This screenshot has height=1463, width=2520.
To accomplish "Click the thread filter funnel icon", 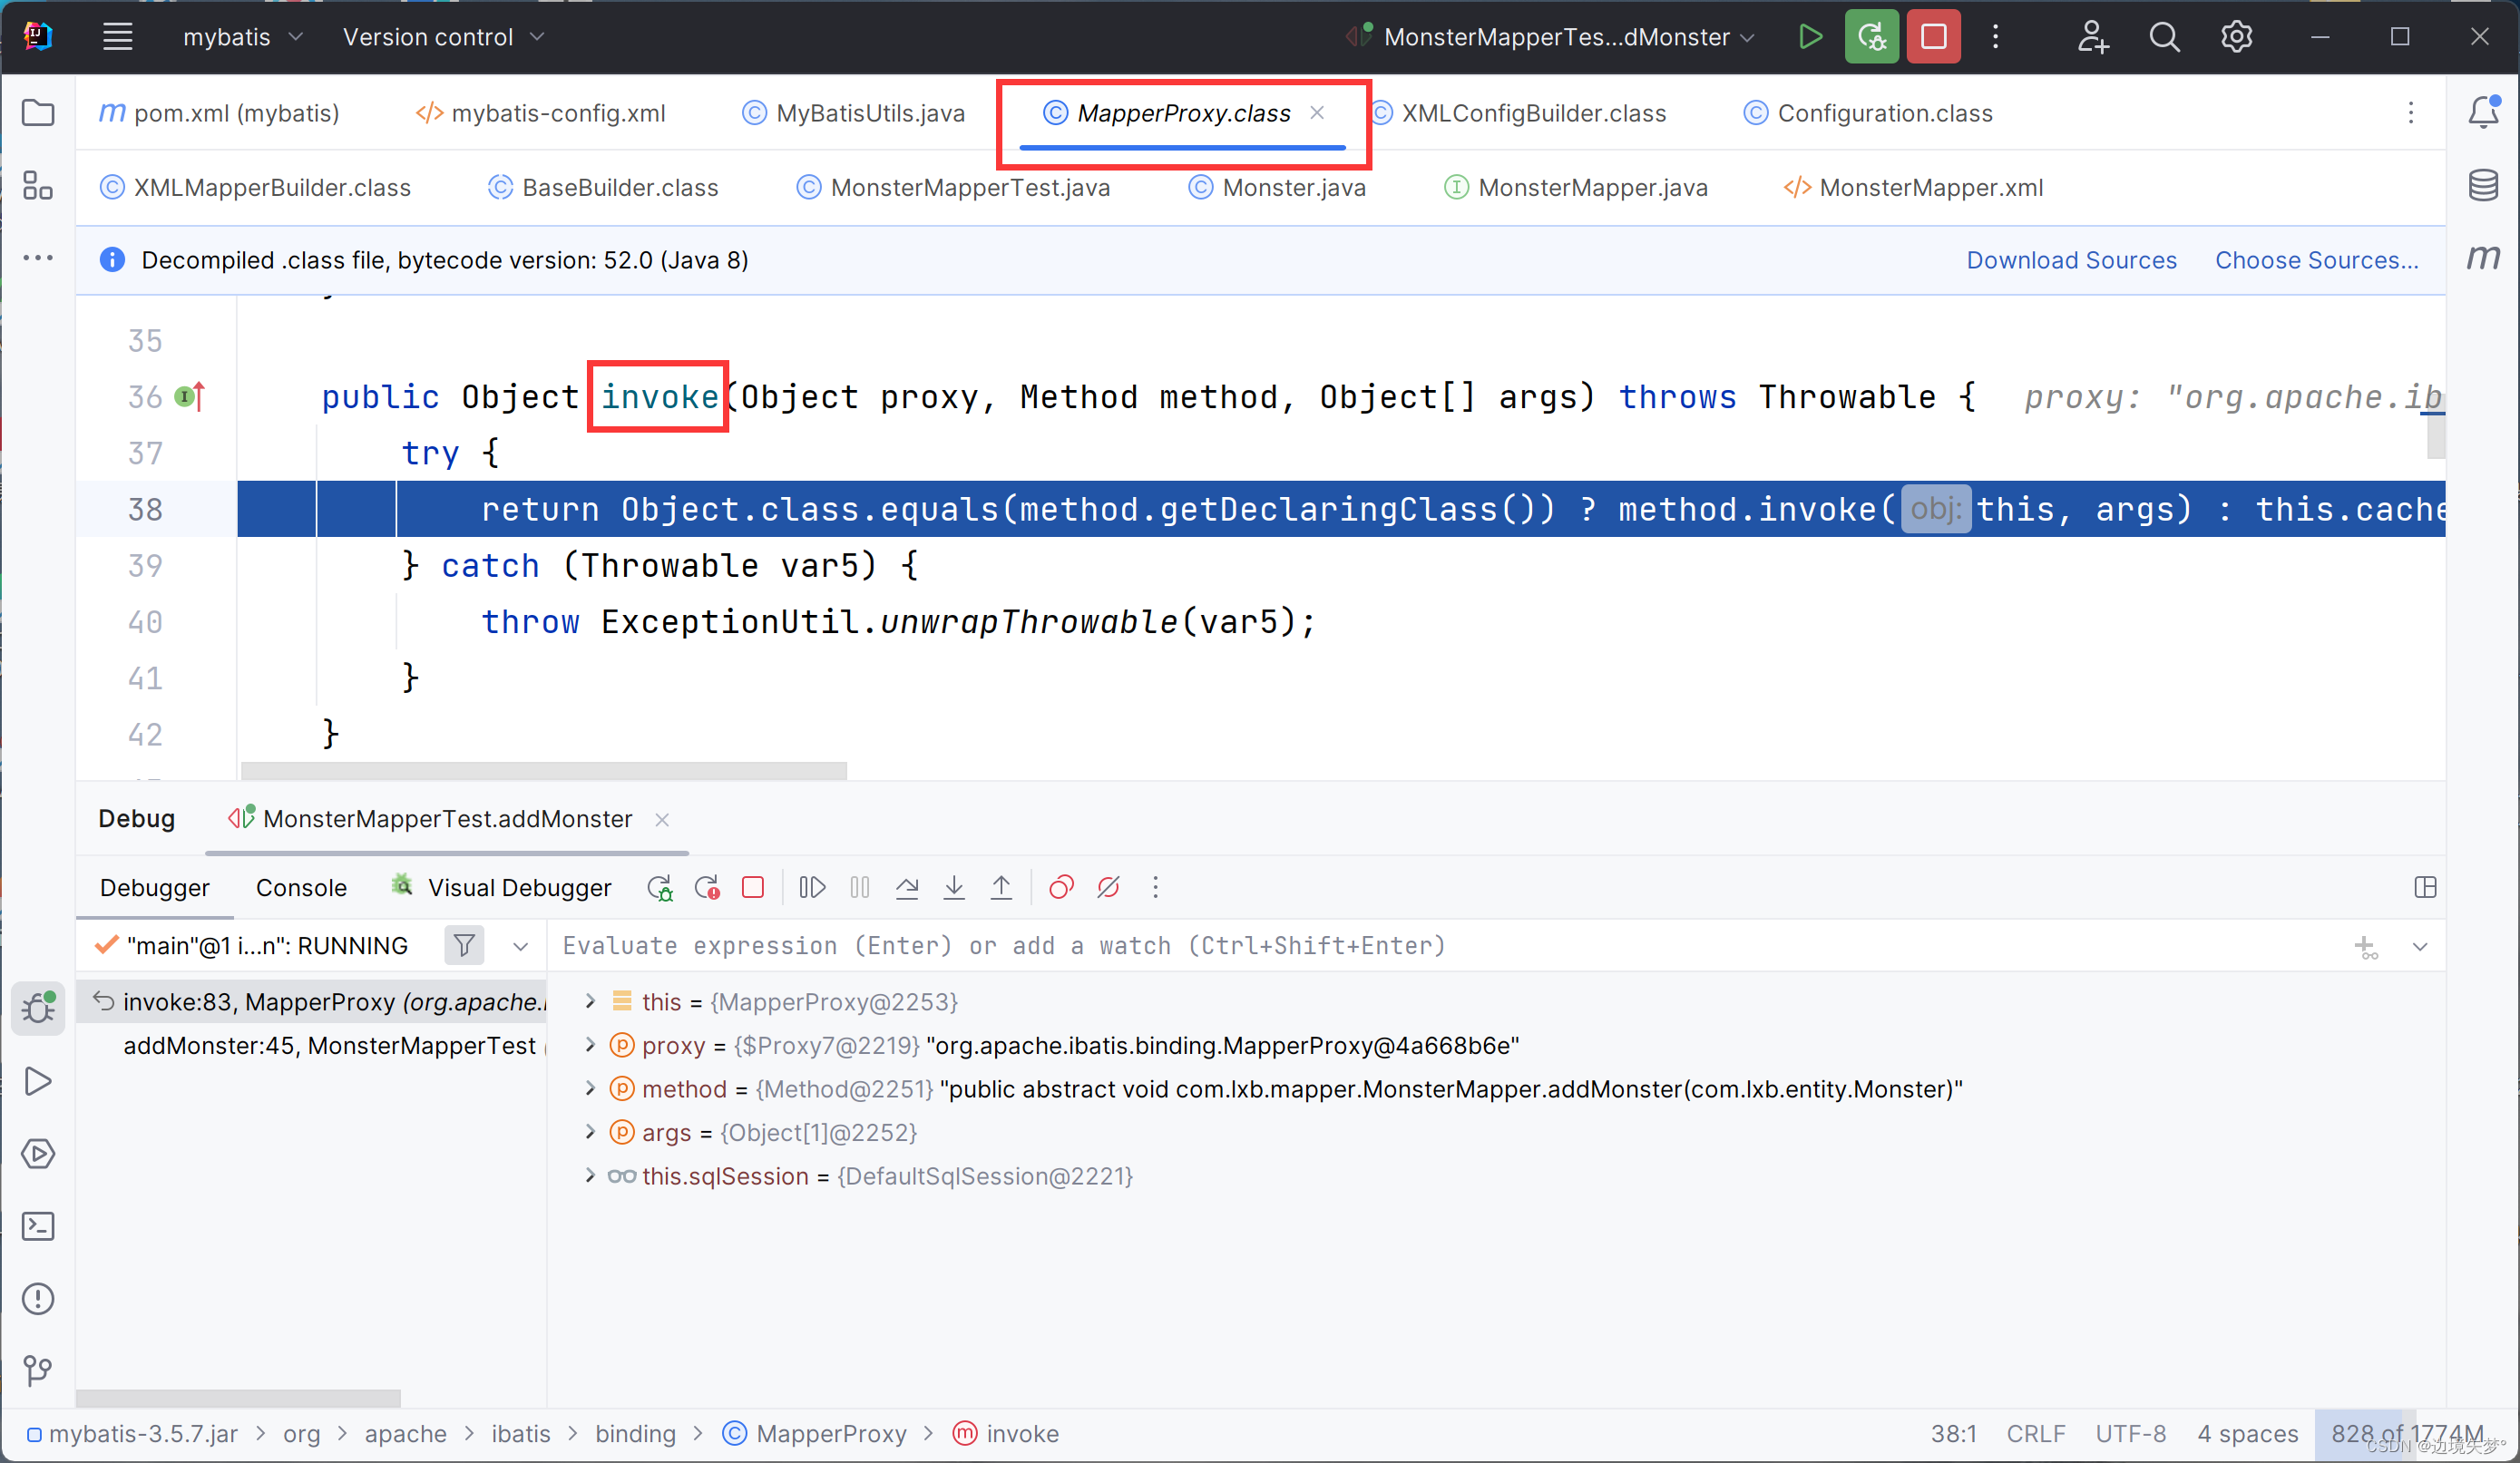I will (x=464, y=945).
